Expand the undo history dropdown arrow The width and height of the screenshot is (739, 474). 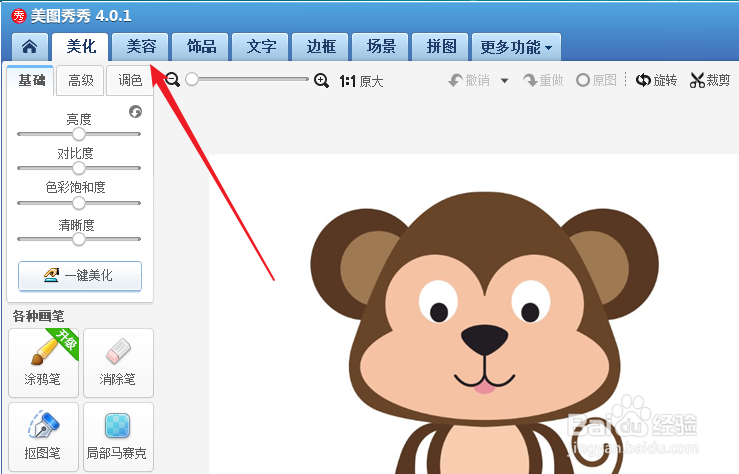pyautogui.click(x=505, y=81)
